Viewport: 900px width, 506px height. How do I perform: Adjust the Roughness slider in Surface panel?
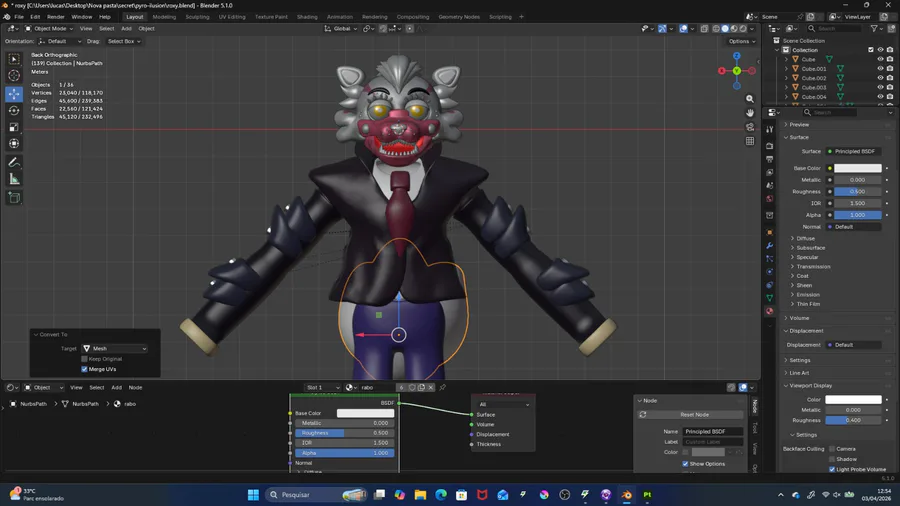coord(858,192)
